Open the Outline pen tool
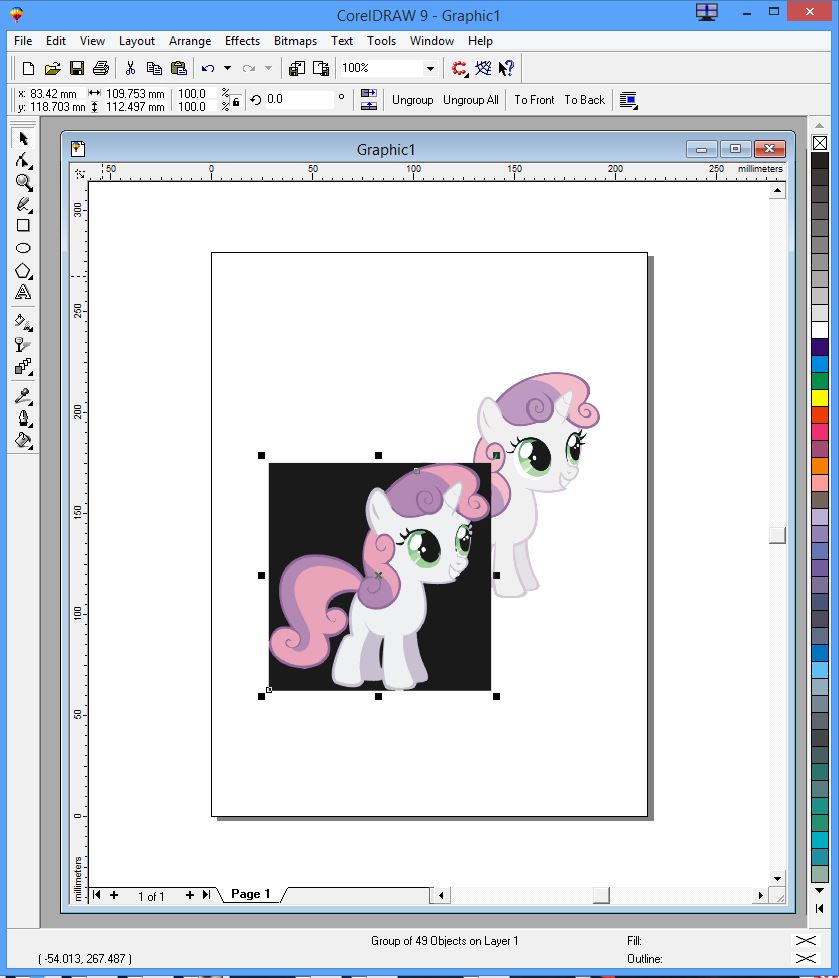This screenshot has width=839, height=978. click(x=23, y=417)
